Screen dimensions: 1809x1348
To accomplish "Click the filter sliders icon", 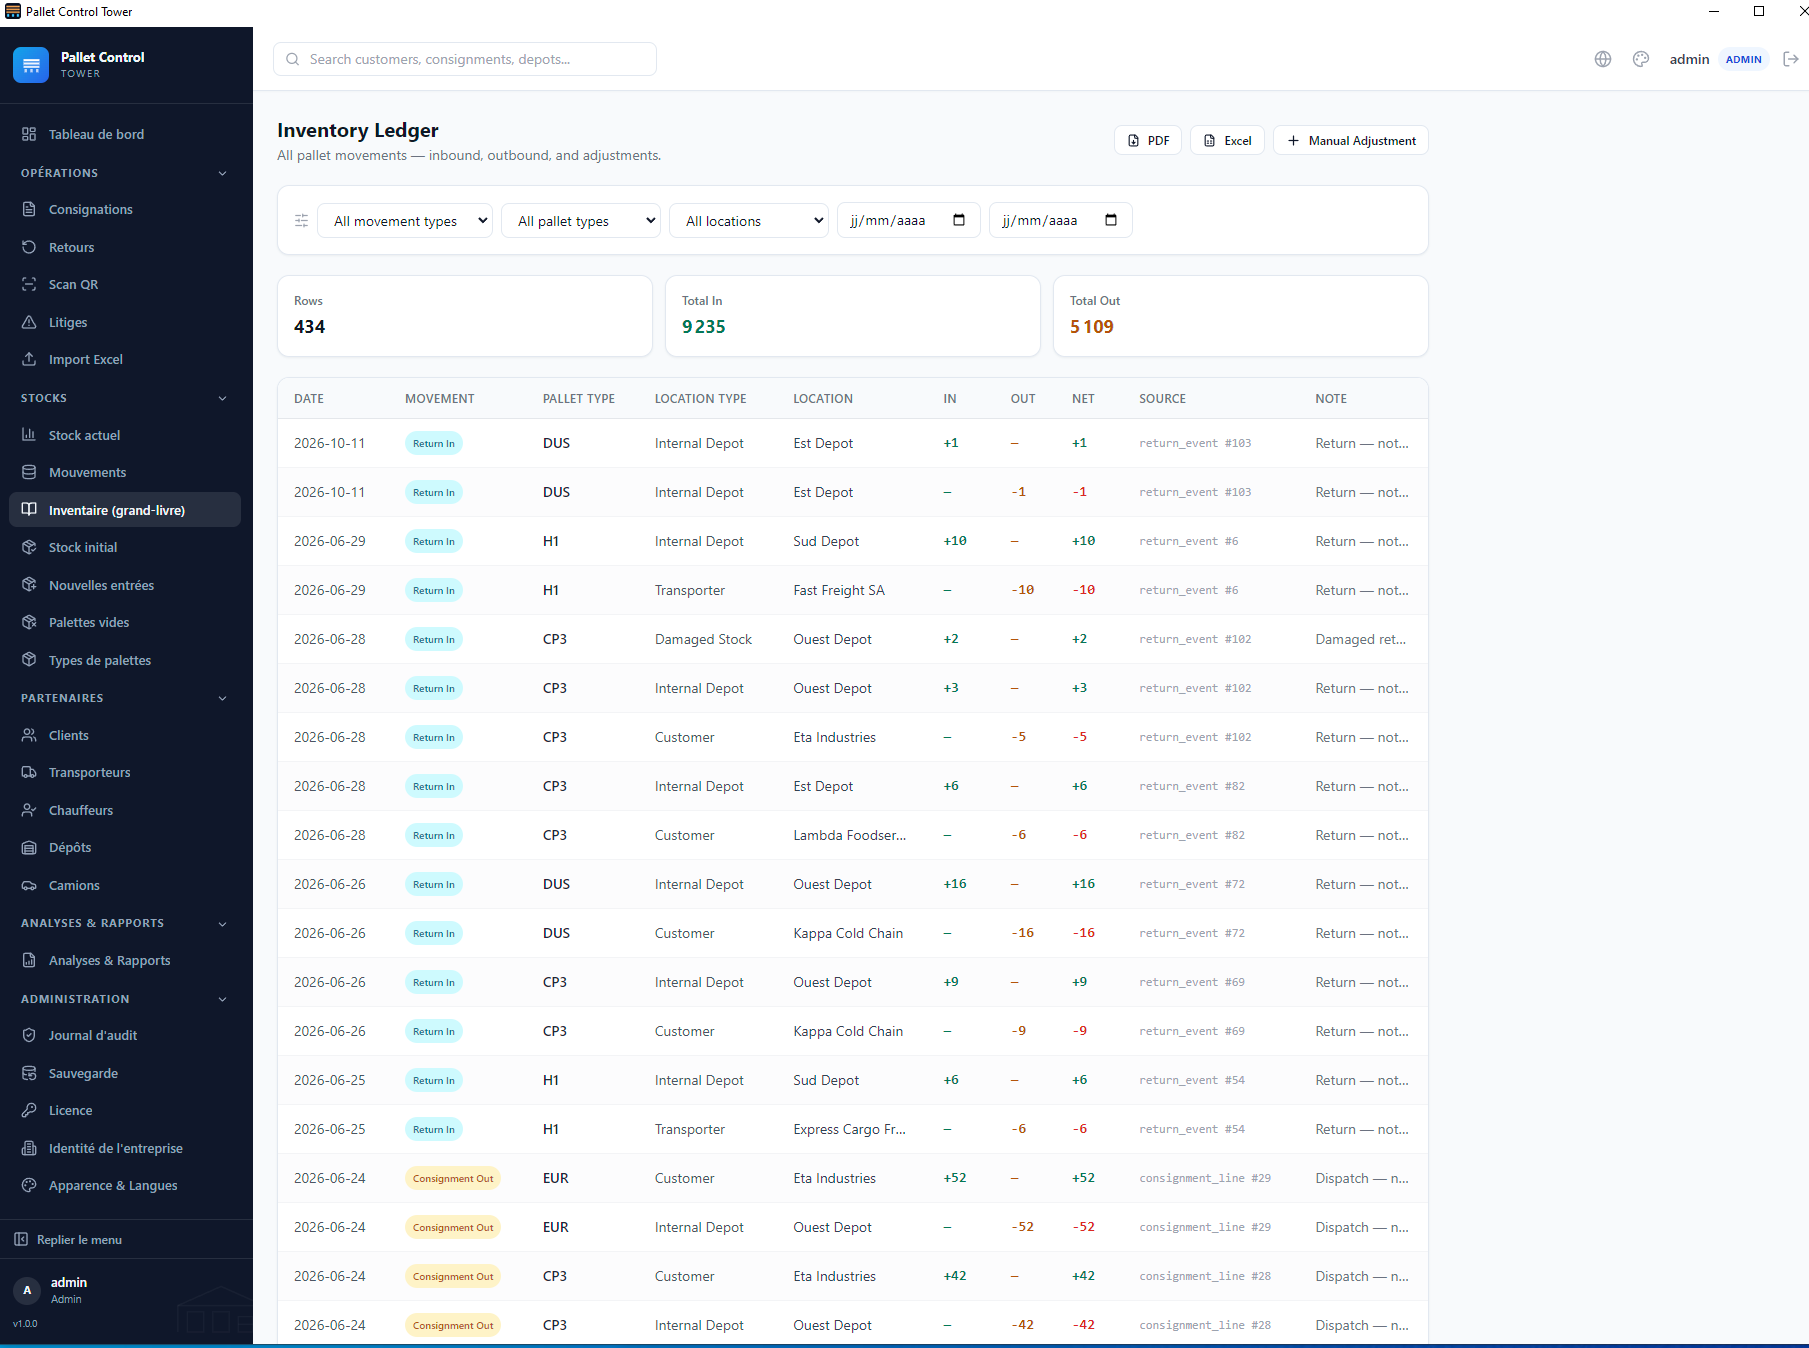I will coord(301,221).
